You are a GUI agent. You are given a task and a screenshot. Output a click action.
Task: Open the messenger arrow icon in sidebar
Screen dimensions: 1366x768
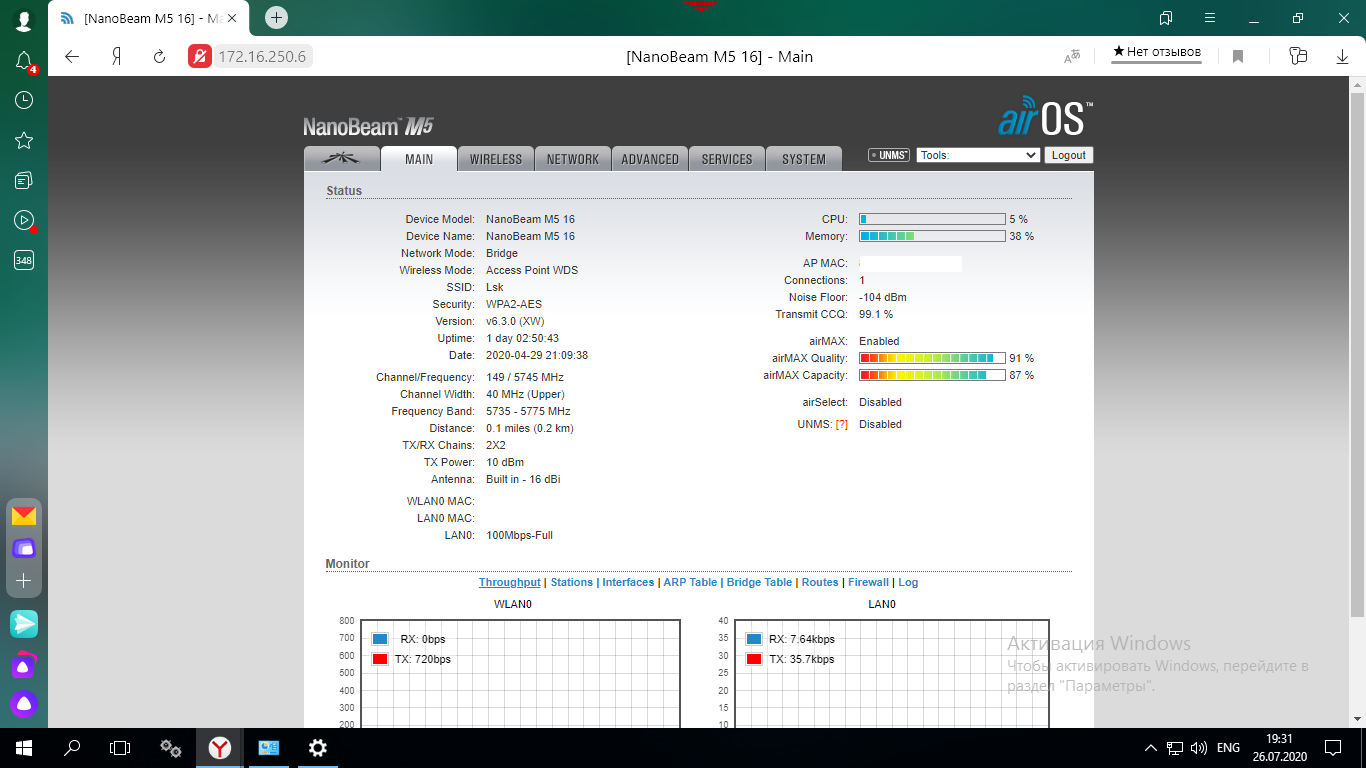tap(24, 624)
